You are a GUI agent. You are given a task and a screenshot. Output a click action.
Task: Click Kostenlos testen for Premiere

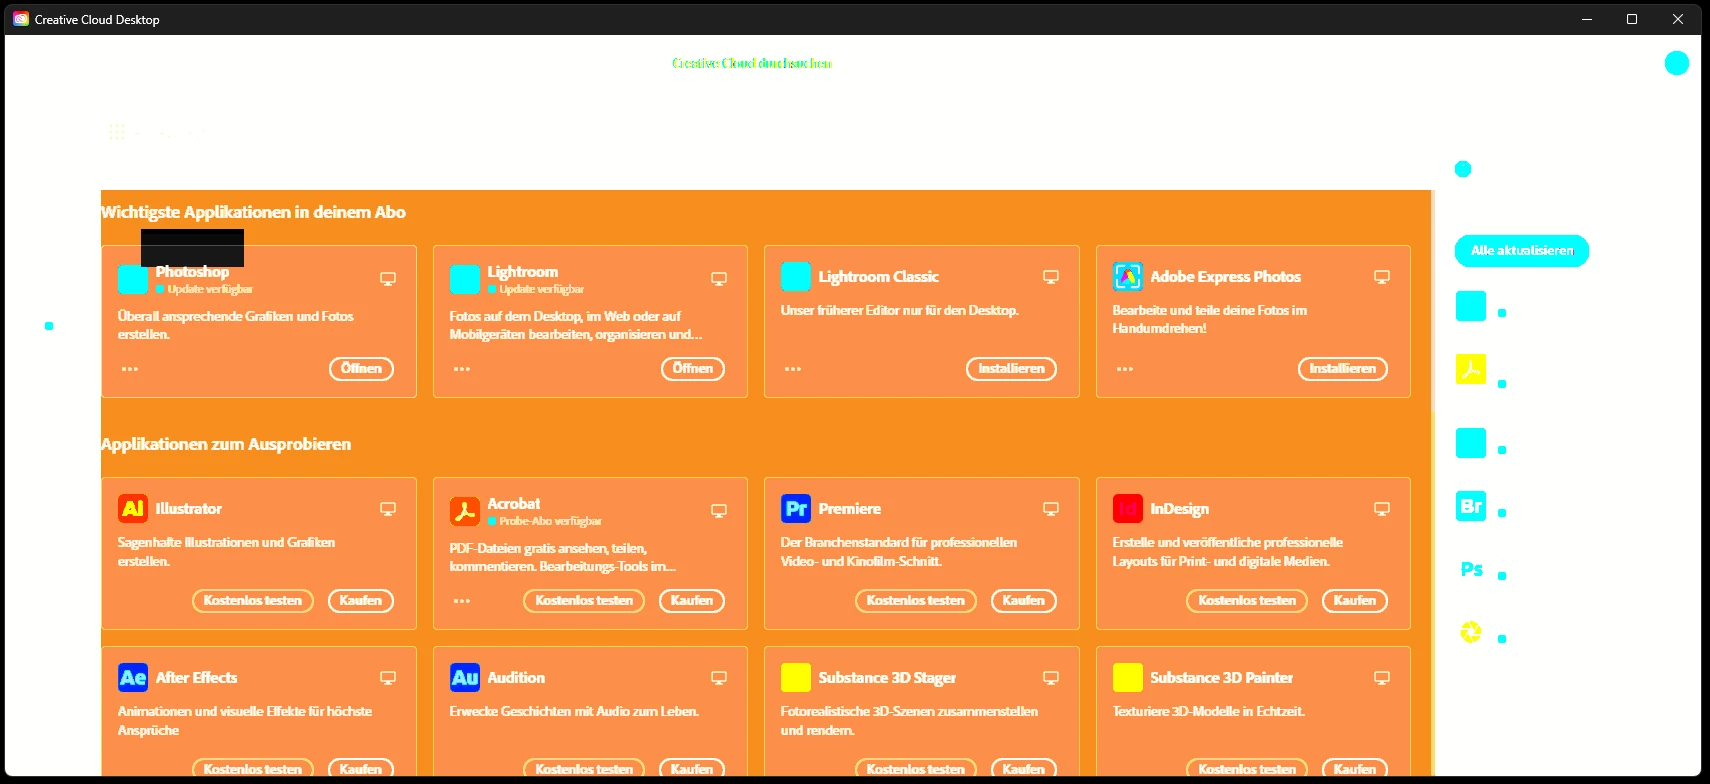tap(916, 601)
